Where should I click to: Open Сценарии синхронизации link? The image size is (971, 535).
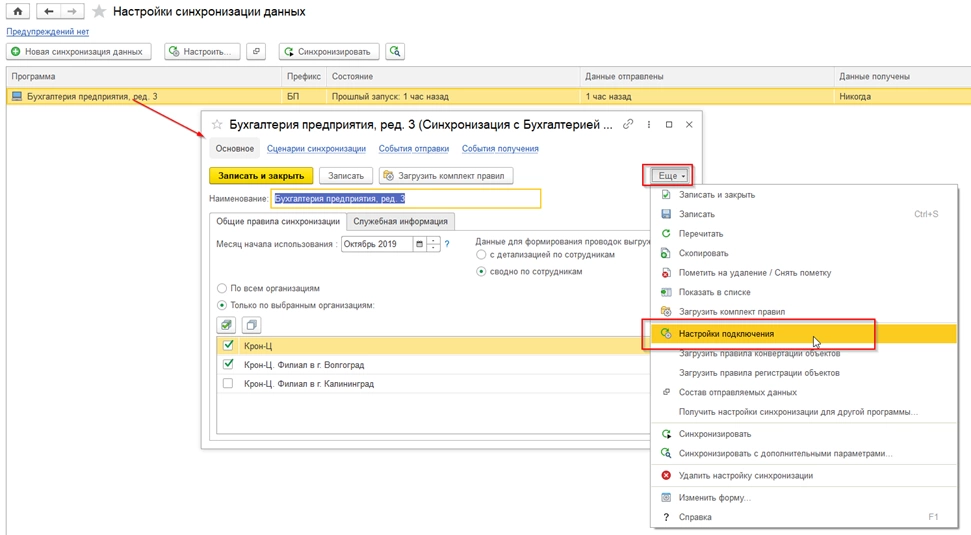(x=316, y=149)
